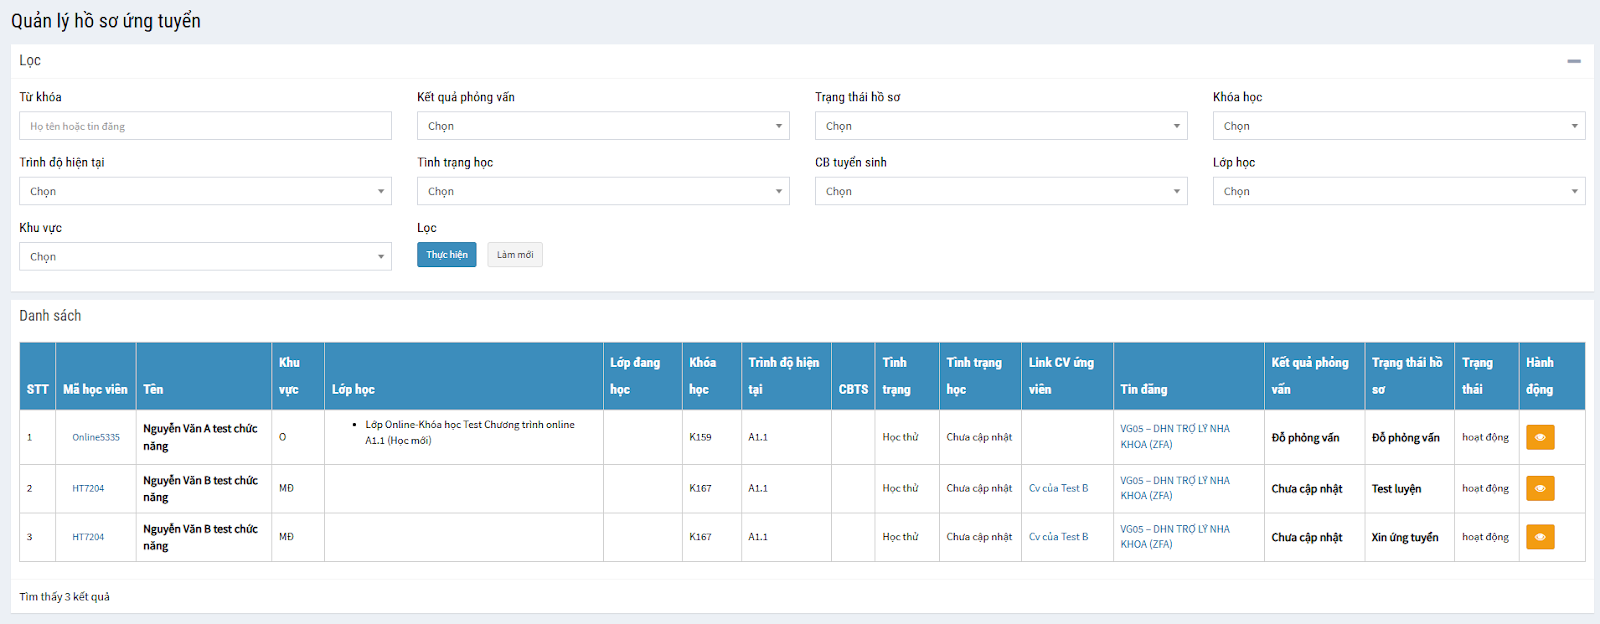Viewport: 1600px width, 624px height.
Task: Click the Từ khóa search input
Action: [205, 126]
